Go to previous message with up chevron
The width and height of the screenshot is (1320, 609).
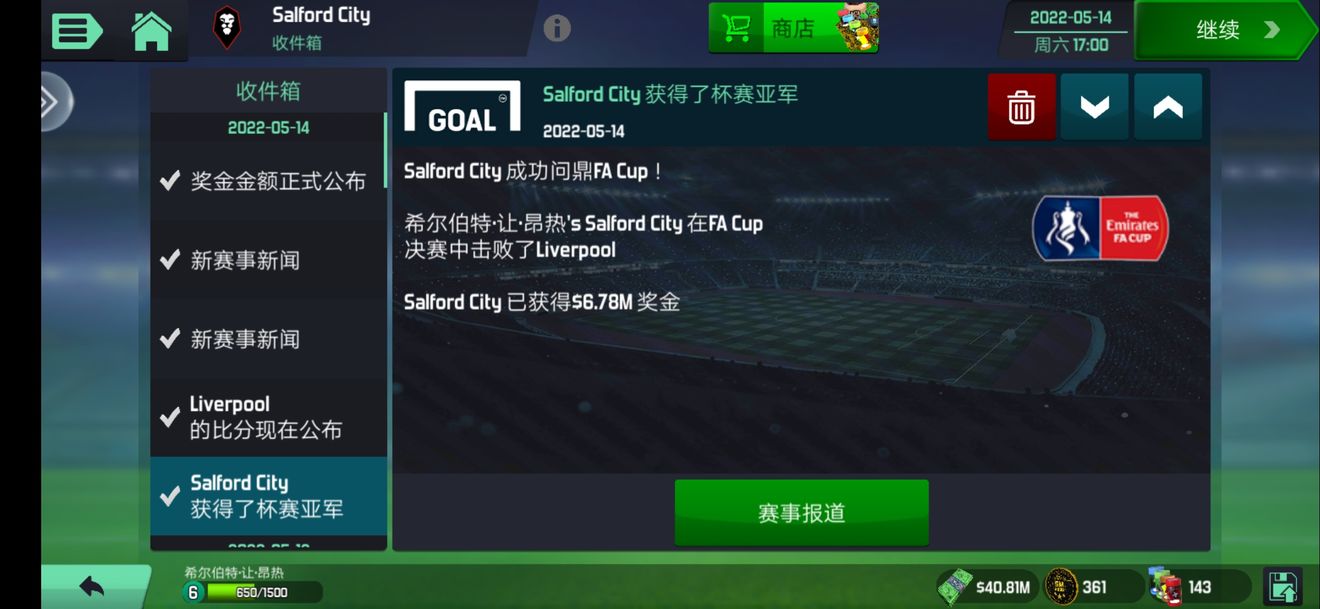click(1168, 106)
